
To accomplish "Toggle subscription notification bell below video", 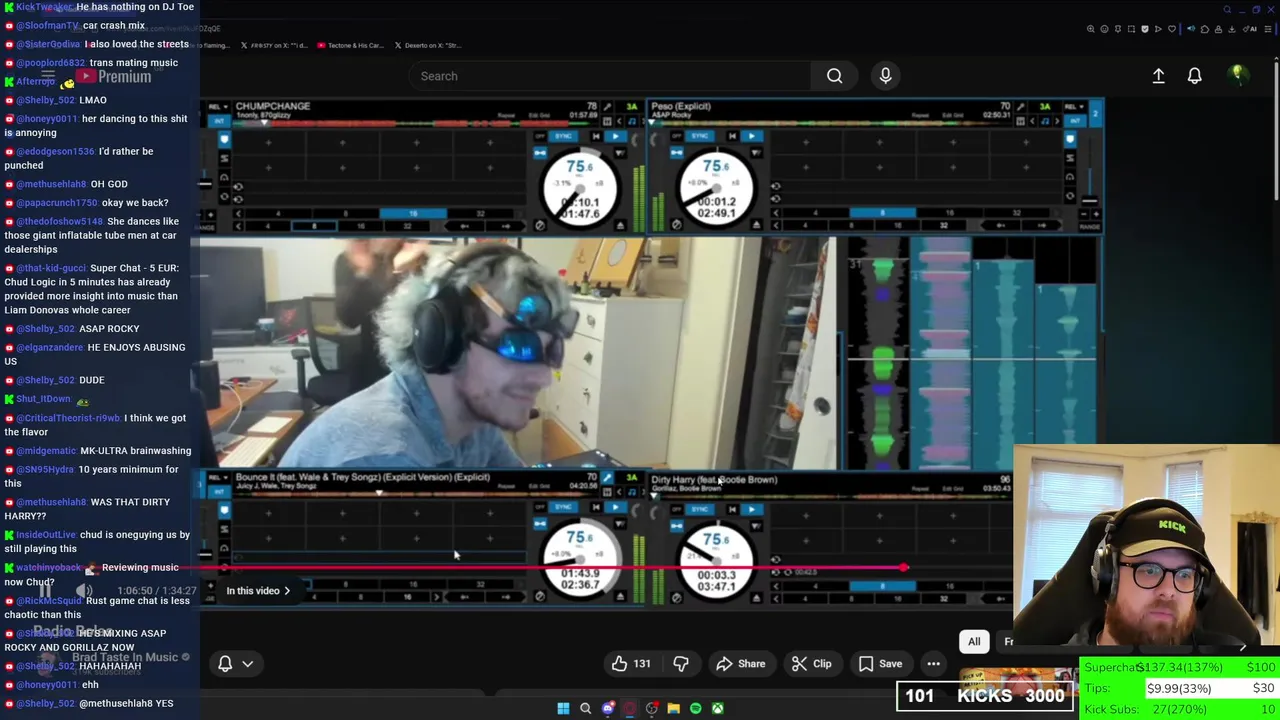I will (x=225, y=664).
